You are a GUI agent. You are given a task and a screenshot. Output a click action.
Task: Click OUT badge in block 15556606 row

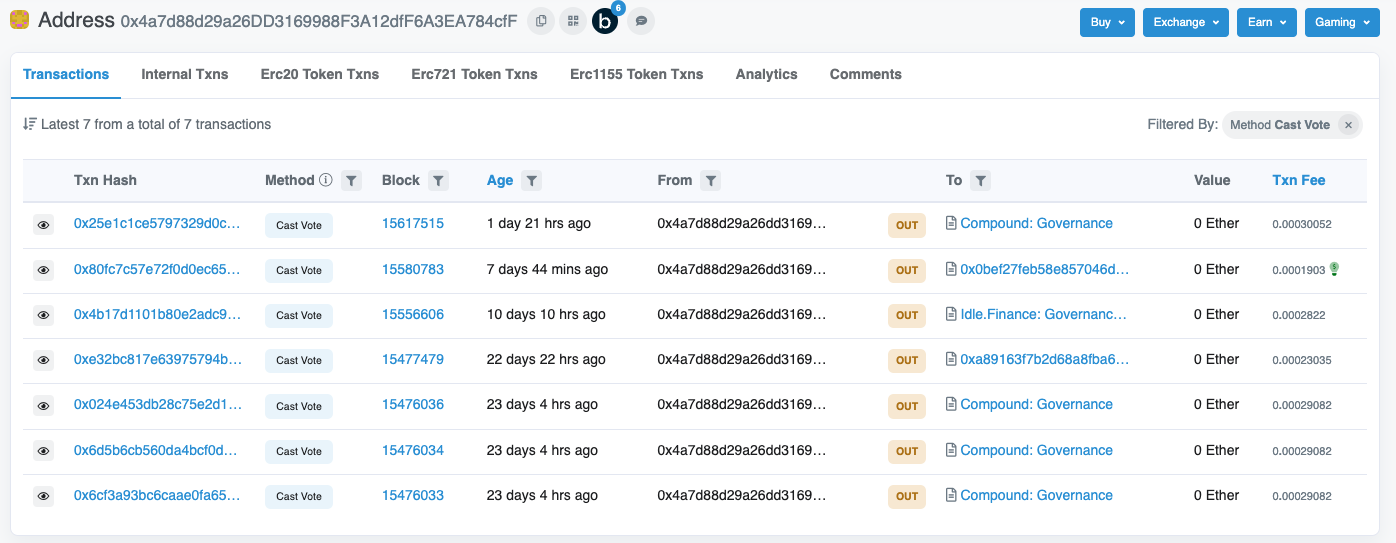[907, 315]
